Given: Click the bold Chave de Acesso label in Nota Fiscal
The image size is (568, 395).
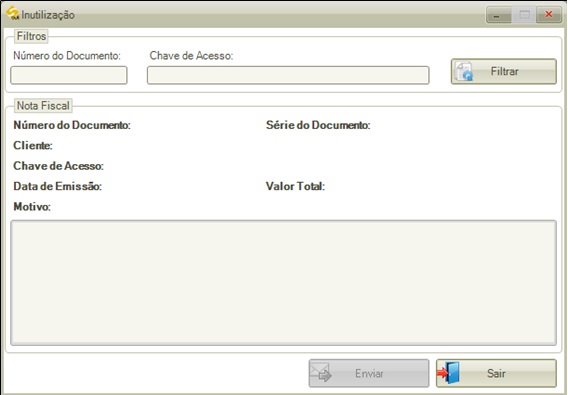Looking at the screenshot, I should click(58, 166).
